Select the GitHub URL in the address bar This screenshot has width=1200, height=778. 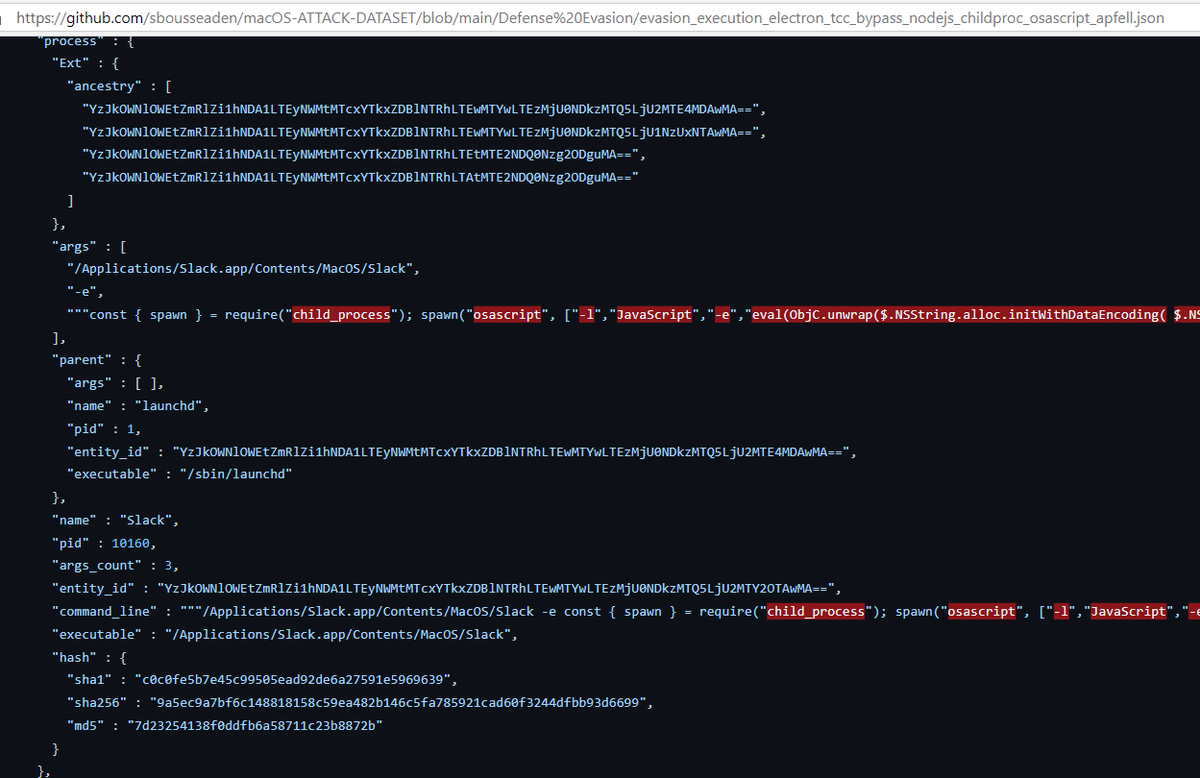pyautogui.click(x=590, y=18)
